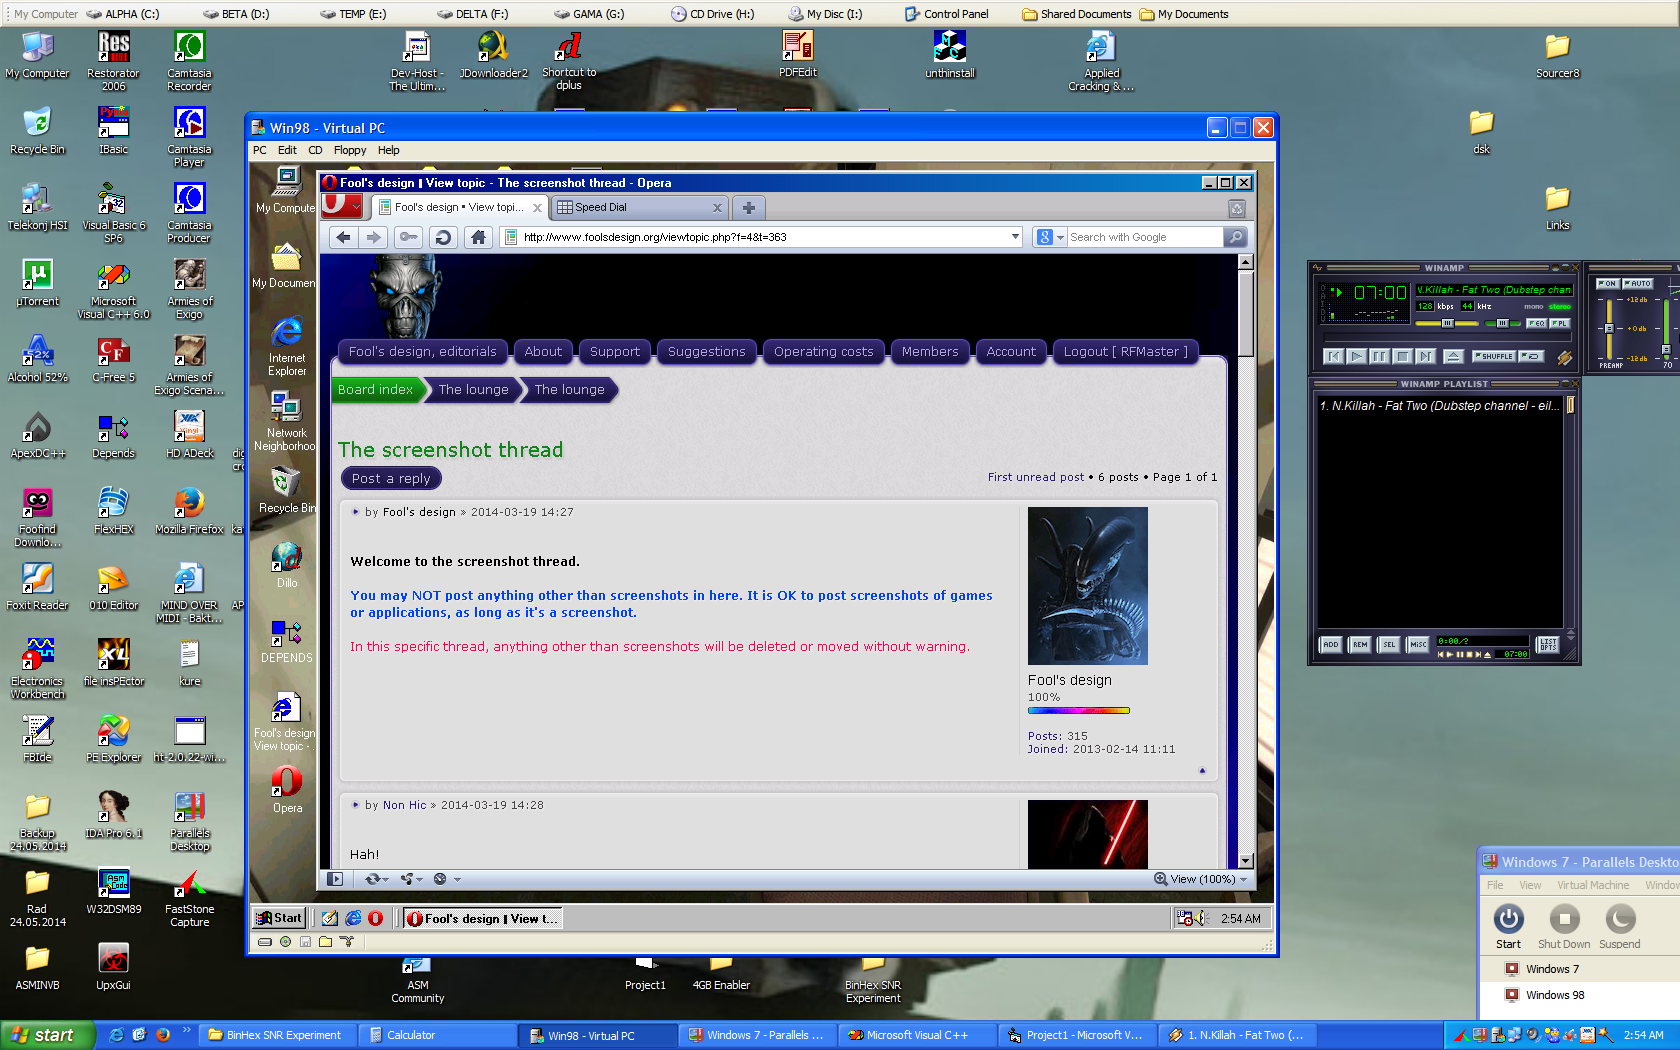Toggle Winamp repeat mode
Screen dimensions: 1680x1050
tap(1531, 356)
